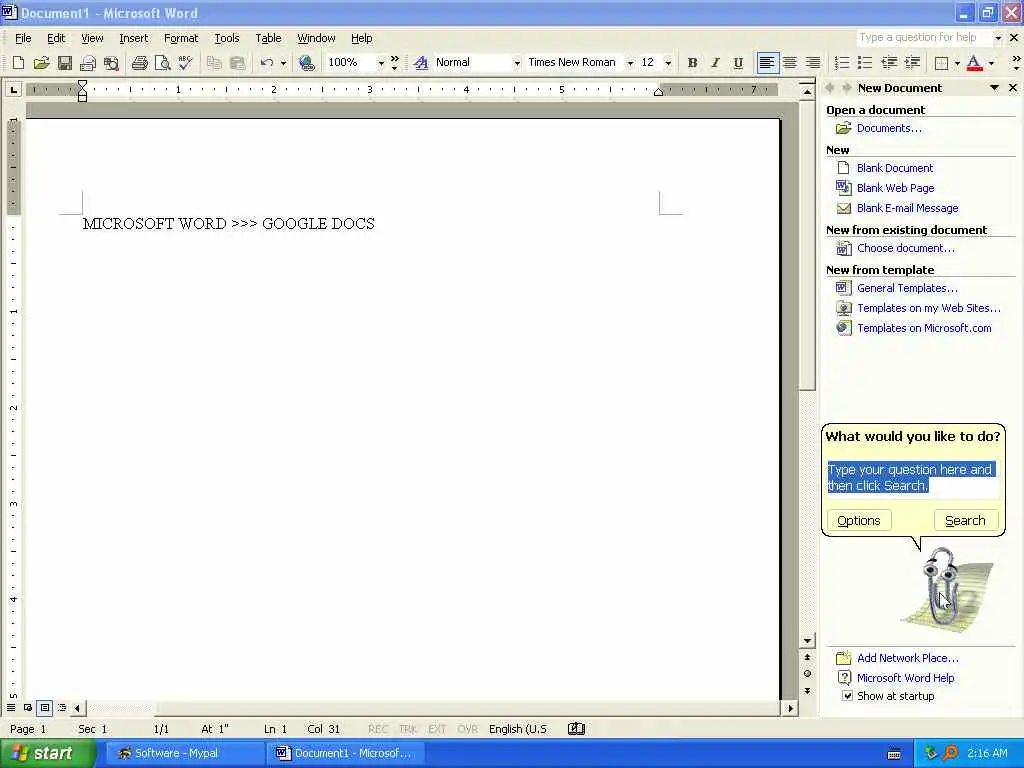1024x768 pixels.
Task: Center align the paragraph
Action: [790, 63]
